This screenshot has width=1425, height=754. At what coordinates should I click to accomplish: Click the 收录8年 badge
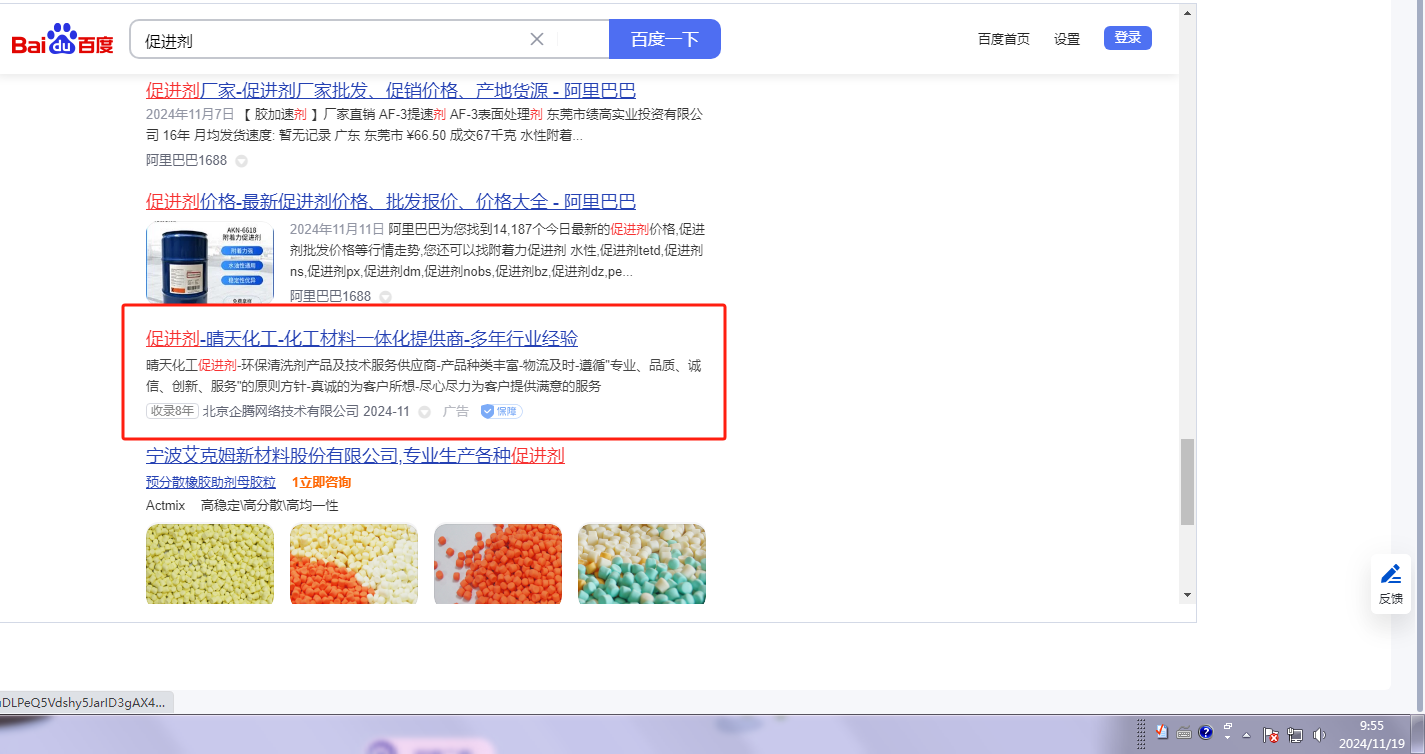[172, 411]
